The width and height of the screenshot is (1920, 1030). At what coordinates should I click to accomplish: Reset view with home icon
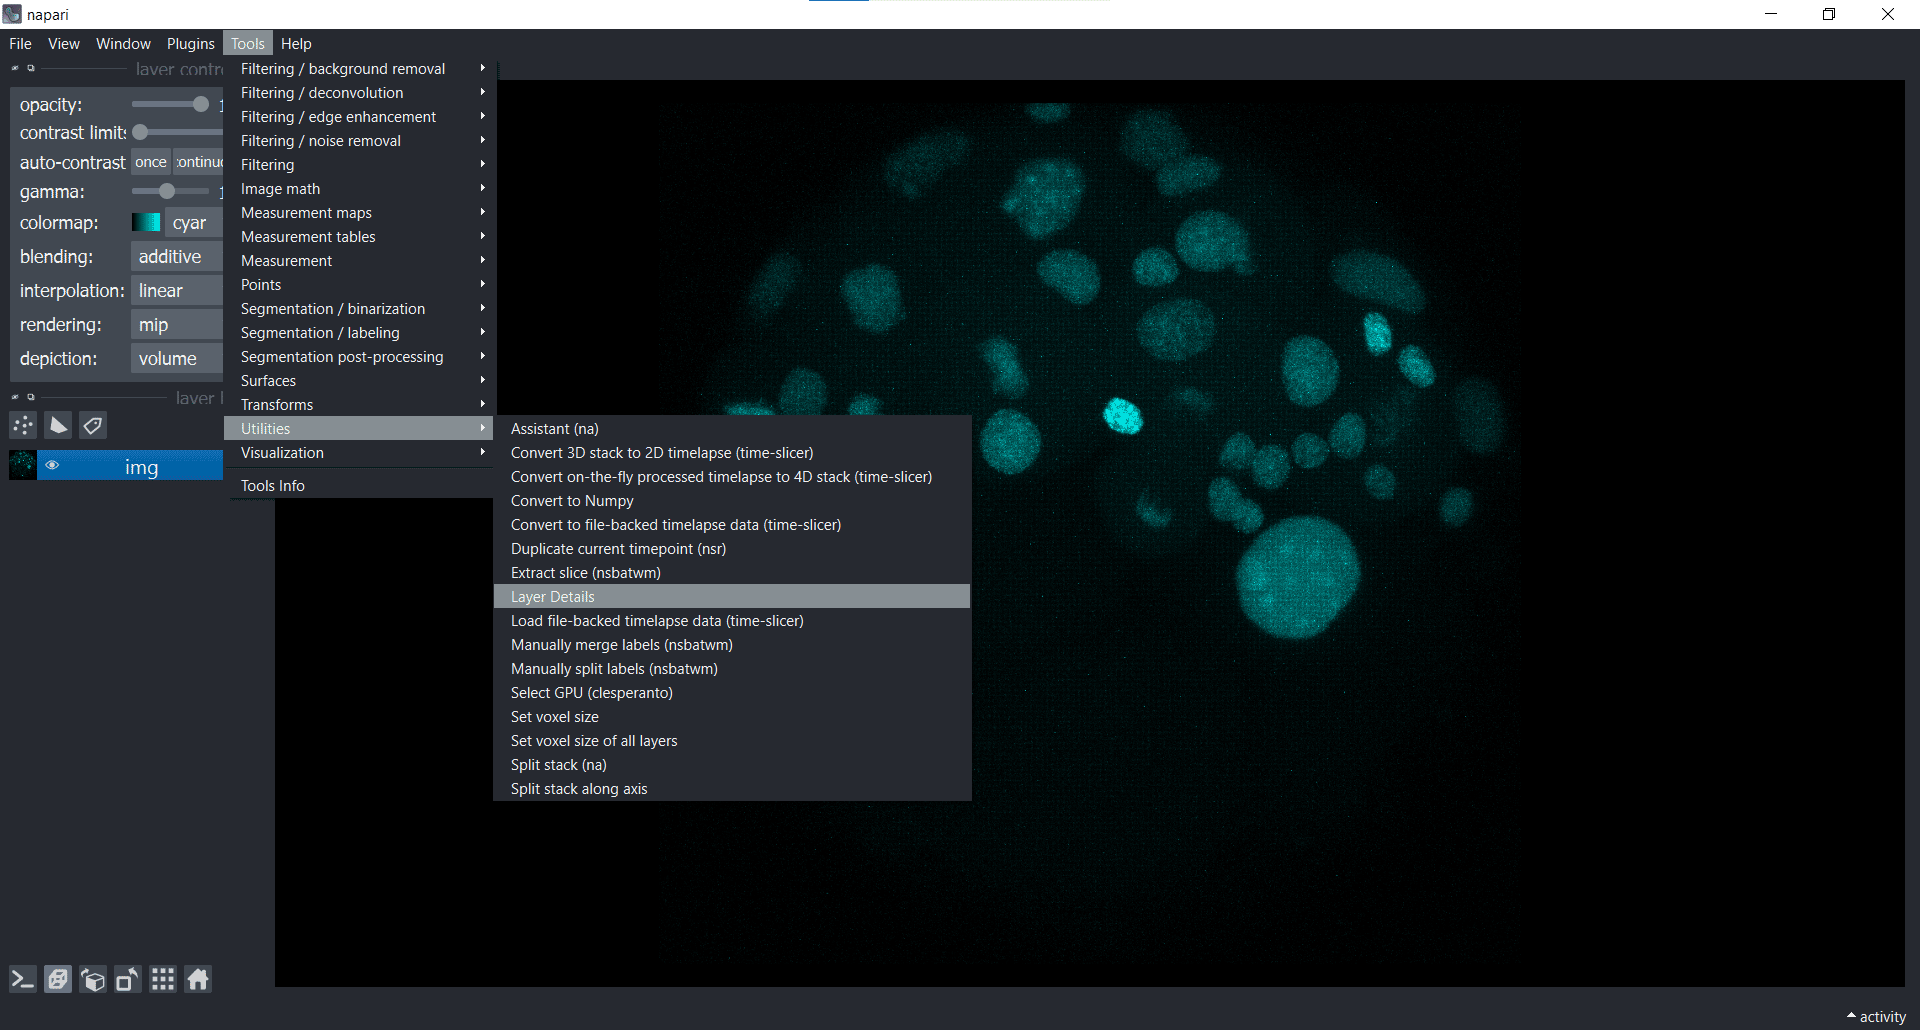198,980
